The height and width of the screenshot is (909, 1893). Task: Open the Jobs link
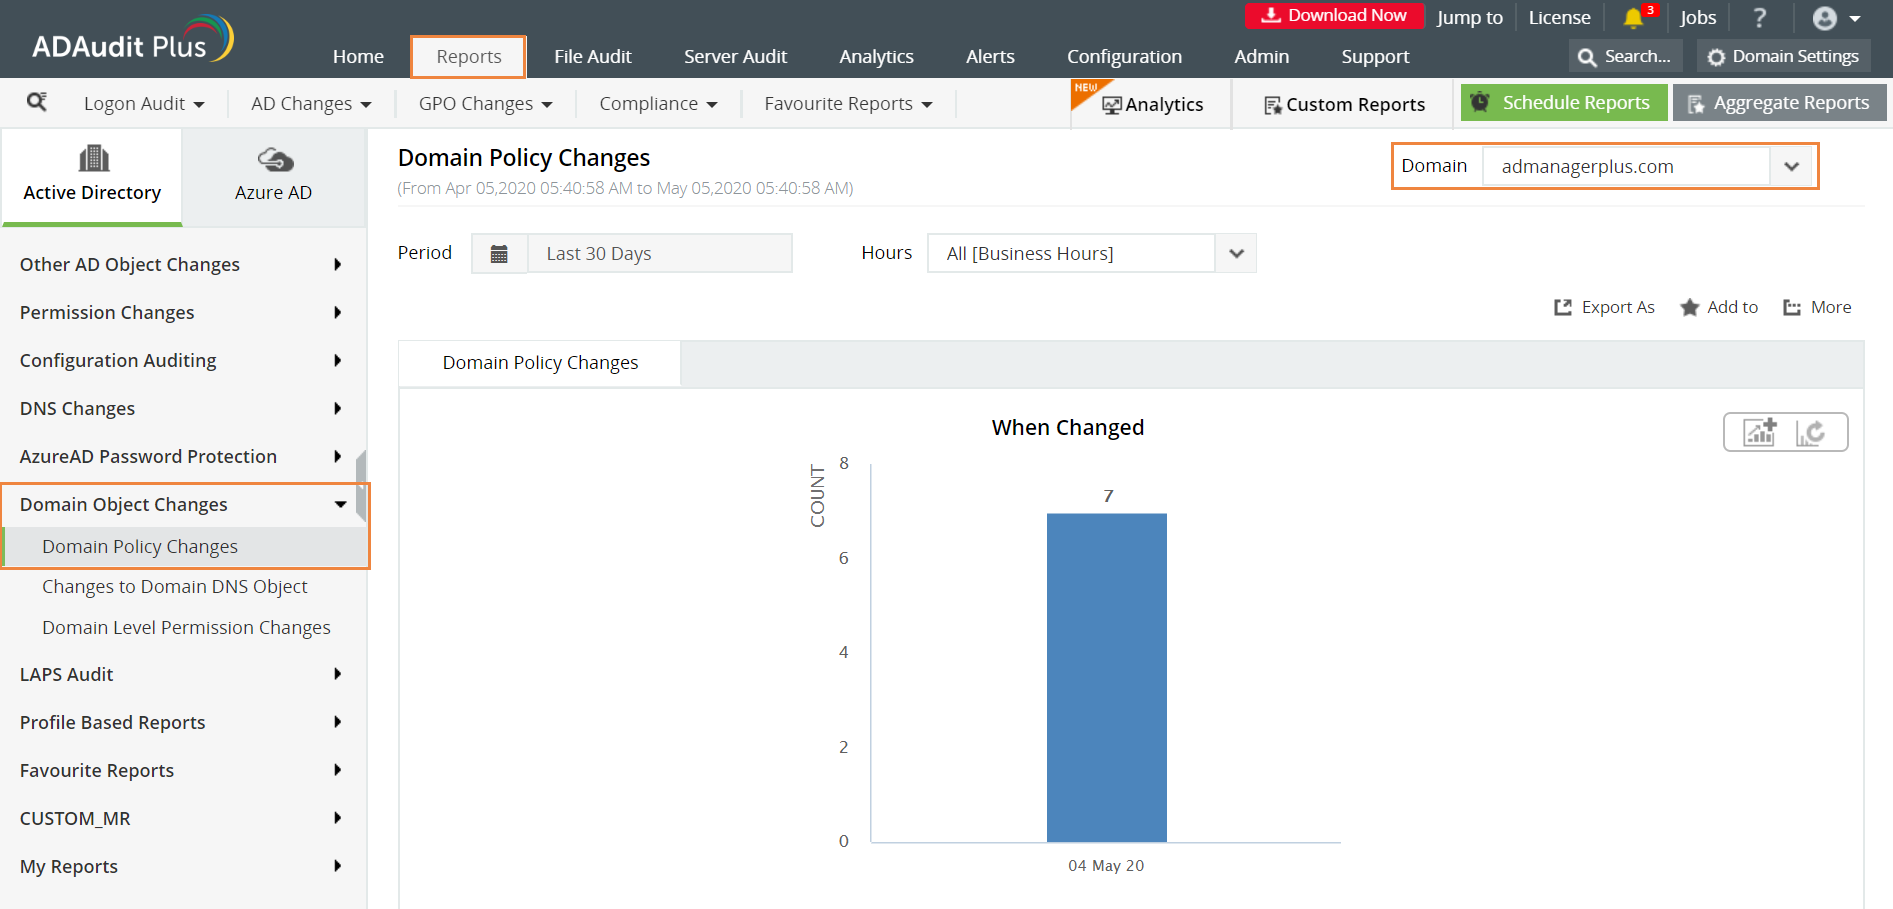click(1698, 17)
